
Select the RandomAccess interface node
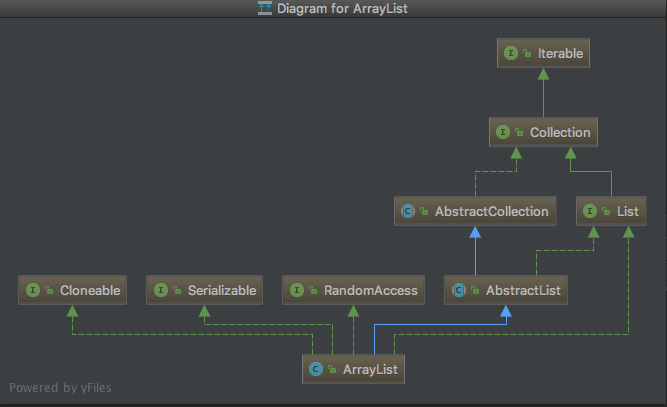(353, 290)
